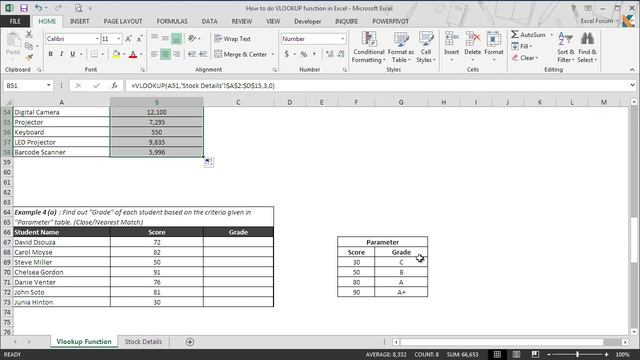Open the text orientation options

tap(194, 39)
